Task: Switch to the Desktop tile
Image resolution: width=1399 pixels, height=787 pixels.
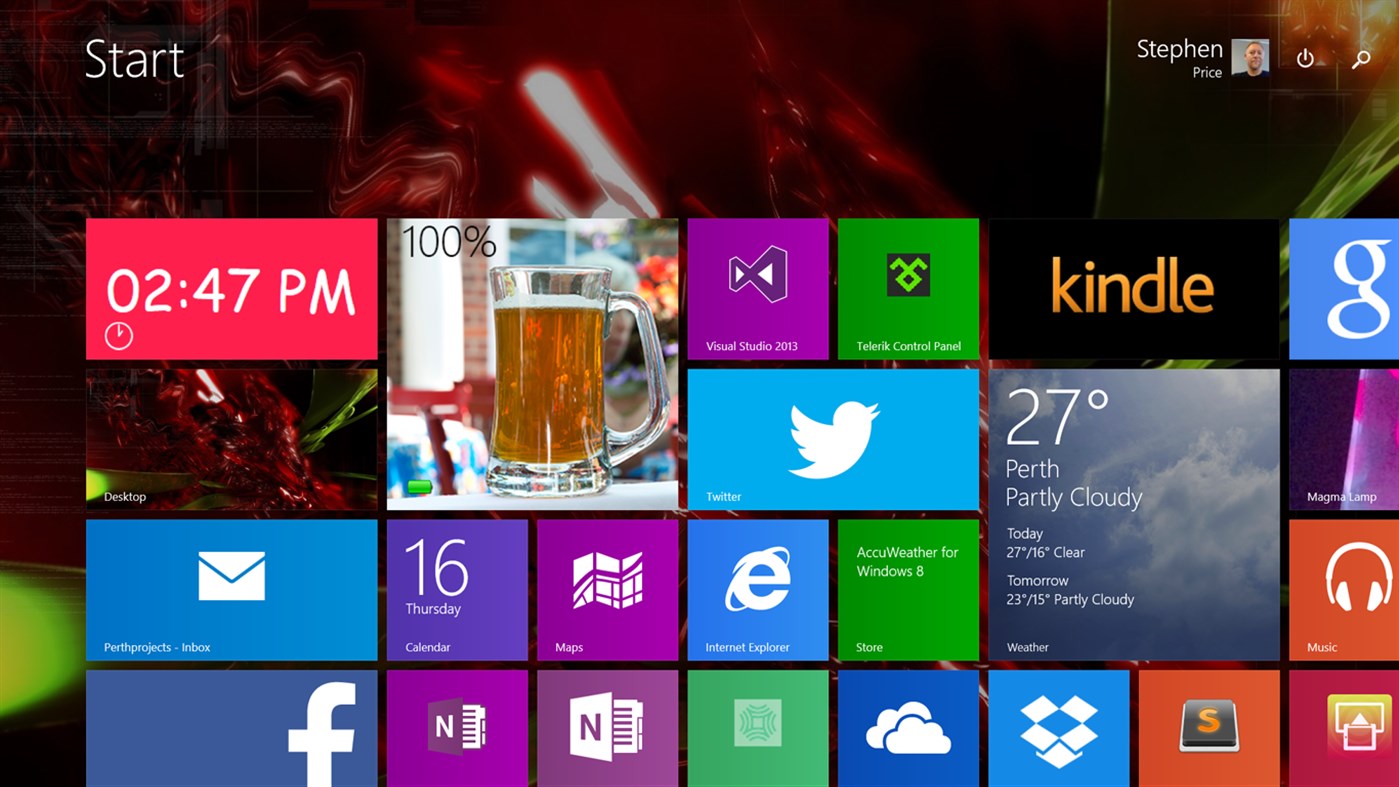Action: [x=231, y=438]
